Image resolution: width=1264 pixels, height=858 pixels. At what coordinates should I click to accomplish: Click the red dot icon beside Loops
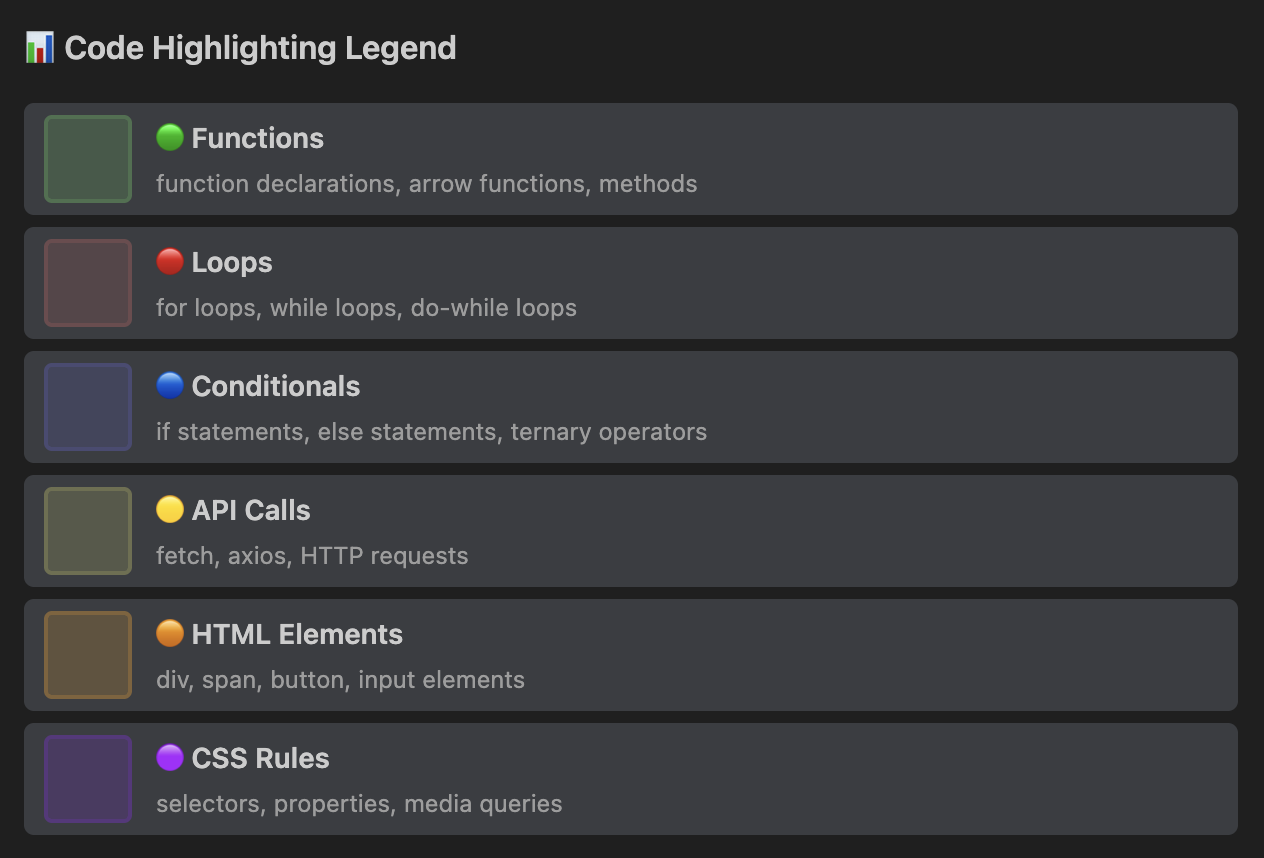(x=169, y=261)
